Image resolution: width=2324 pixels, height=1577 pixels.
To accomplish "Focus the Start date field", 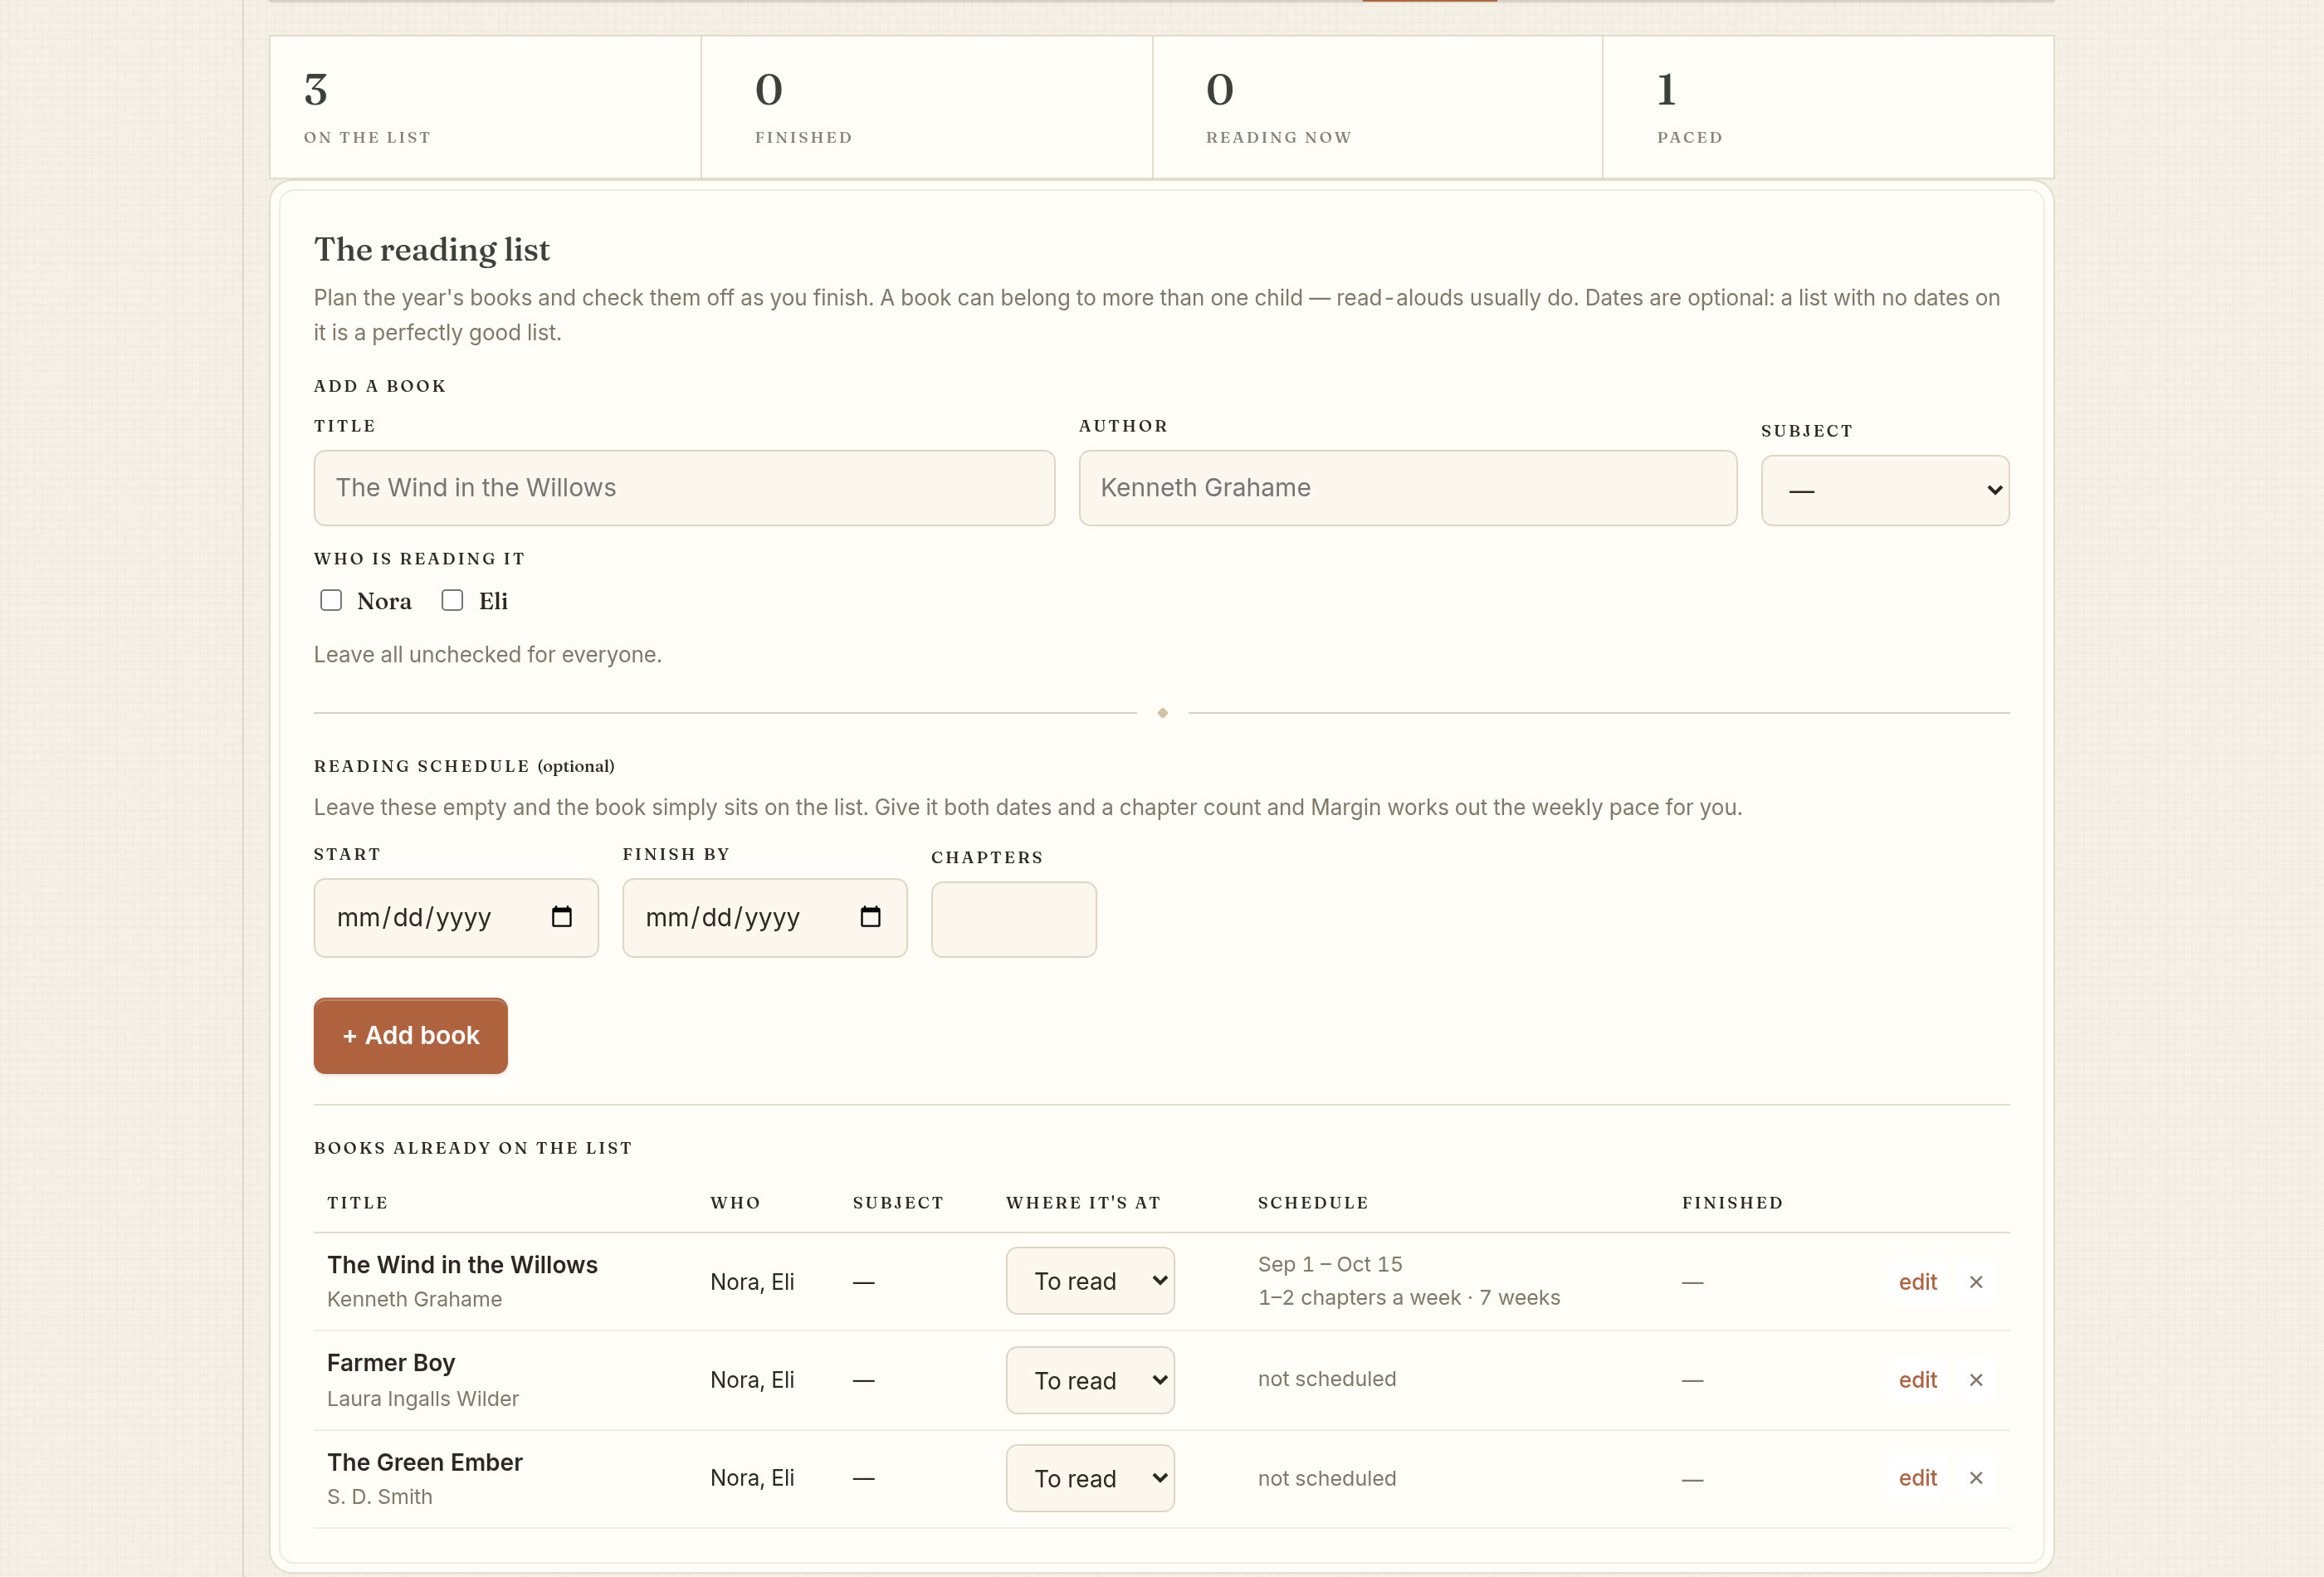I will pos(456,918).
